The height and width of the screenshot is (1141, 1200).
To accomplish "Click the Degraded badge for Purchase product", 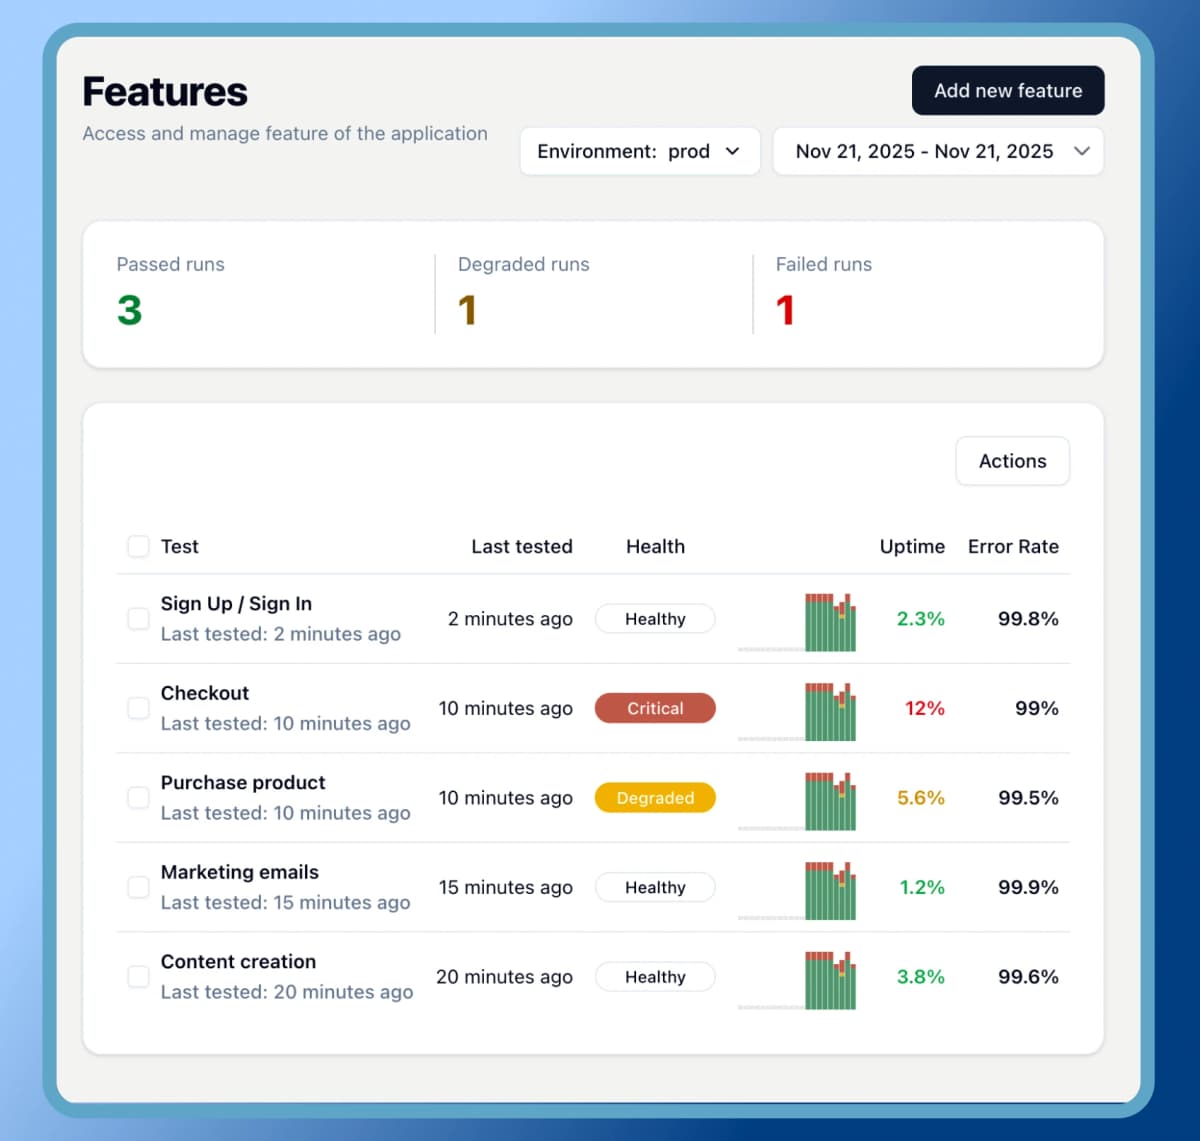I will click(655, 797).
